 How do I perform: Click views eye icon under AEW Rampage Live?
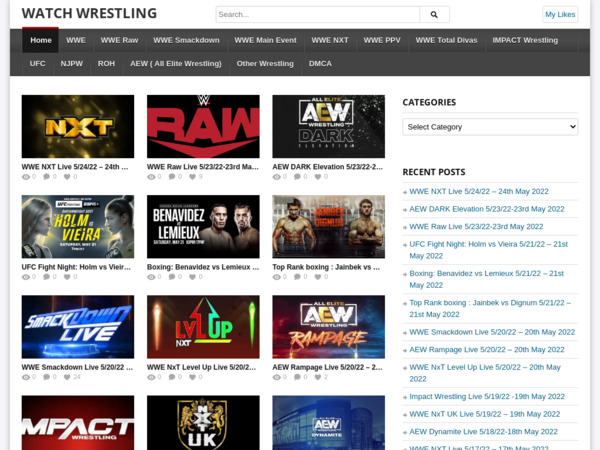point(276,377)
